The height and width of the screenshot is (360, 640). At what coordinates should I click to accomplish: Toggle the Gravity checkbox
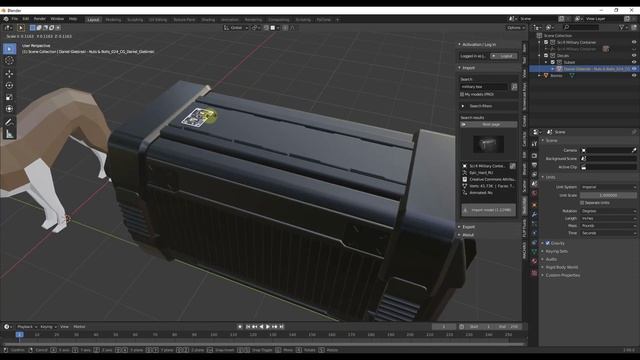point(548,243)
